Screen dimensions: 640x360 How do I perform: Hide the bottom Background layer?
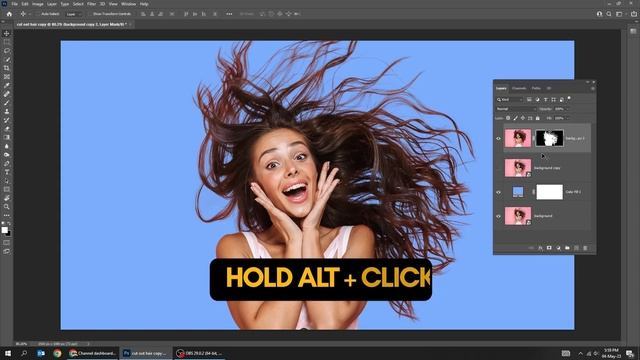[x=498, y=216]
